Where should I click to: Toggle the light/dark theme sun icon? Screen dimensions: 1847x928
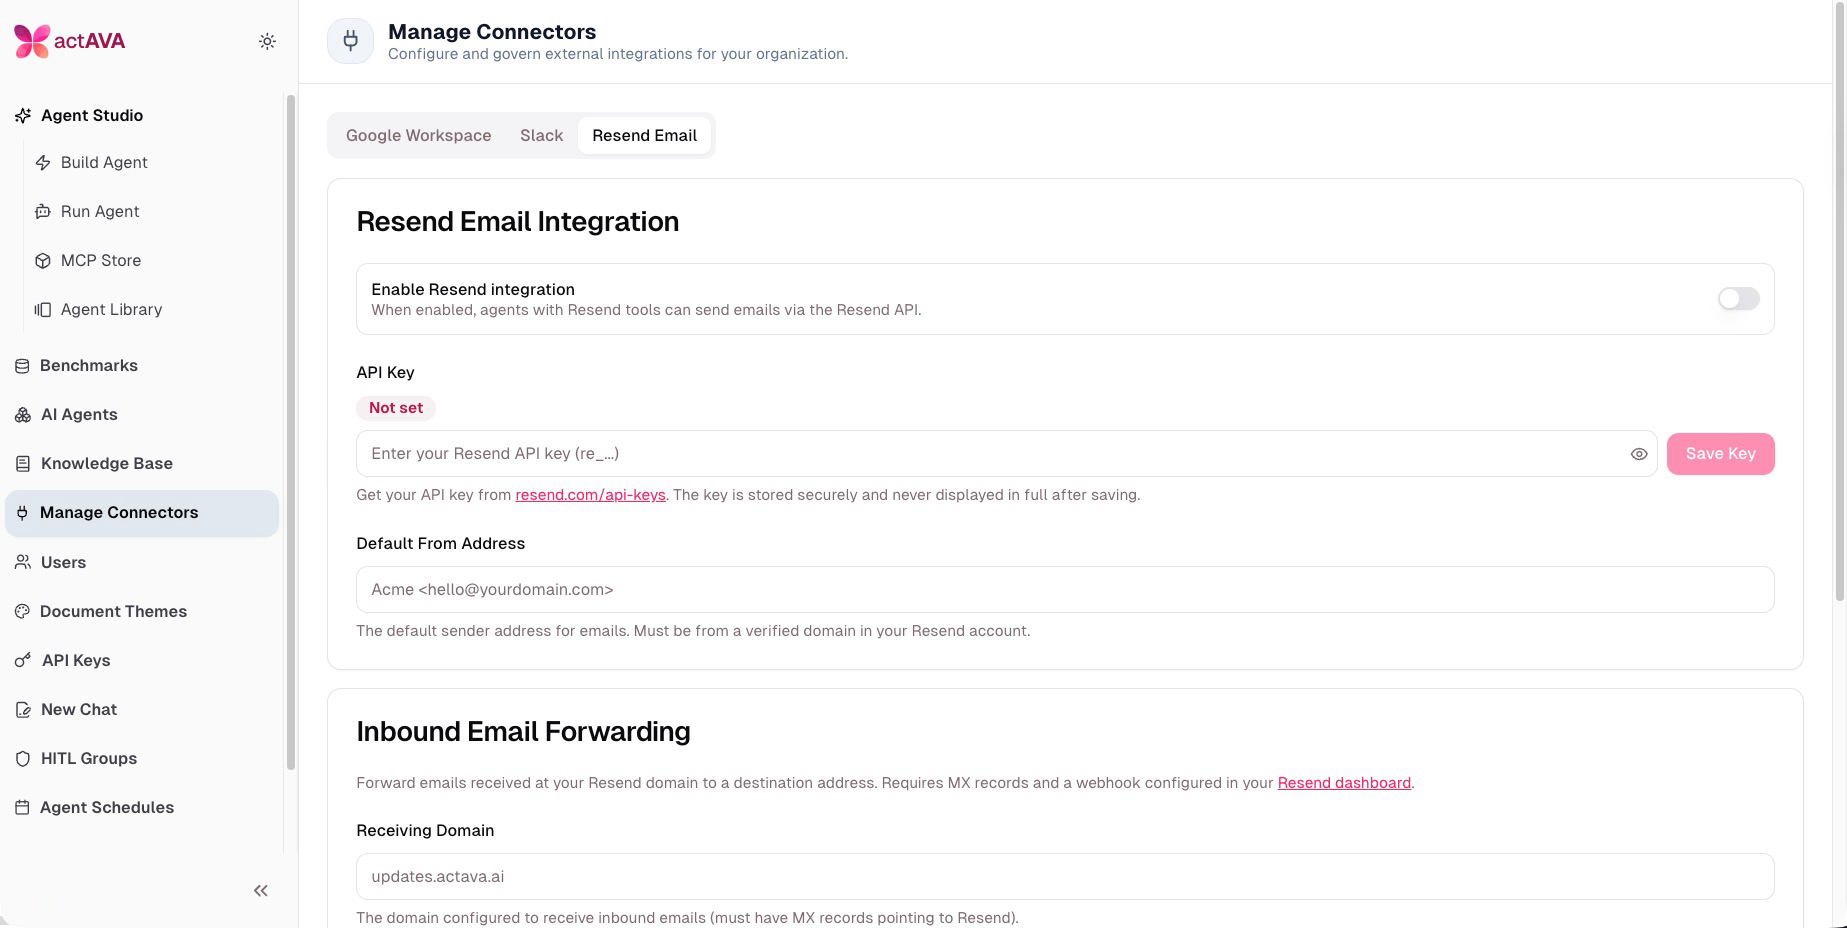point(267,41)
